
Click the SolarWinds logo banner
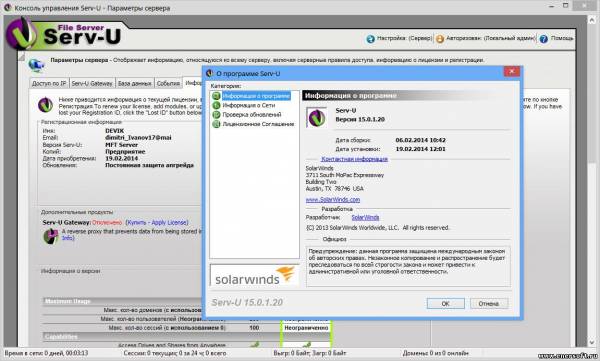point(254,275)
